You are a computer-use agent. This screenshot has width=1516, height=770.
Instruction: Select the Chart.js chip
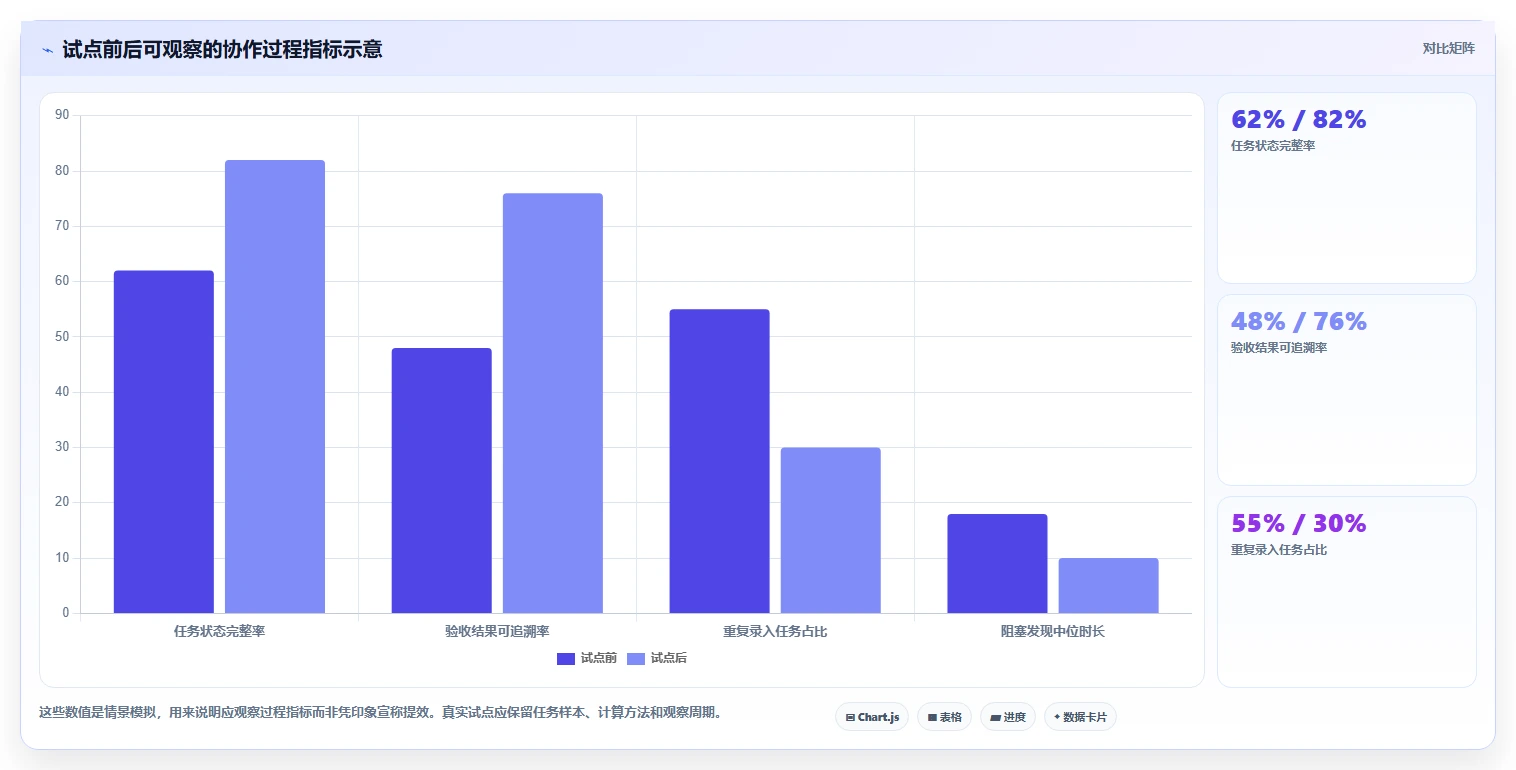872,717
